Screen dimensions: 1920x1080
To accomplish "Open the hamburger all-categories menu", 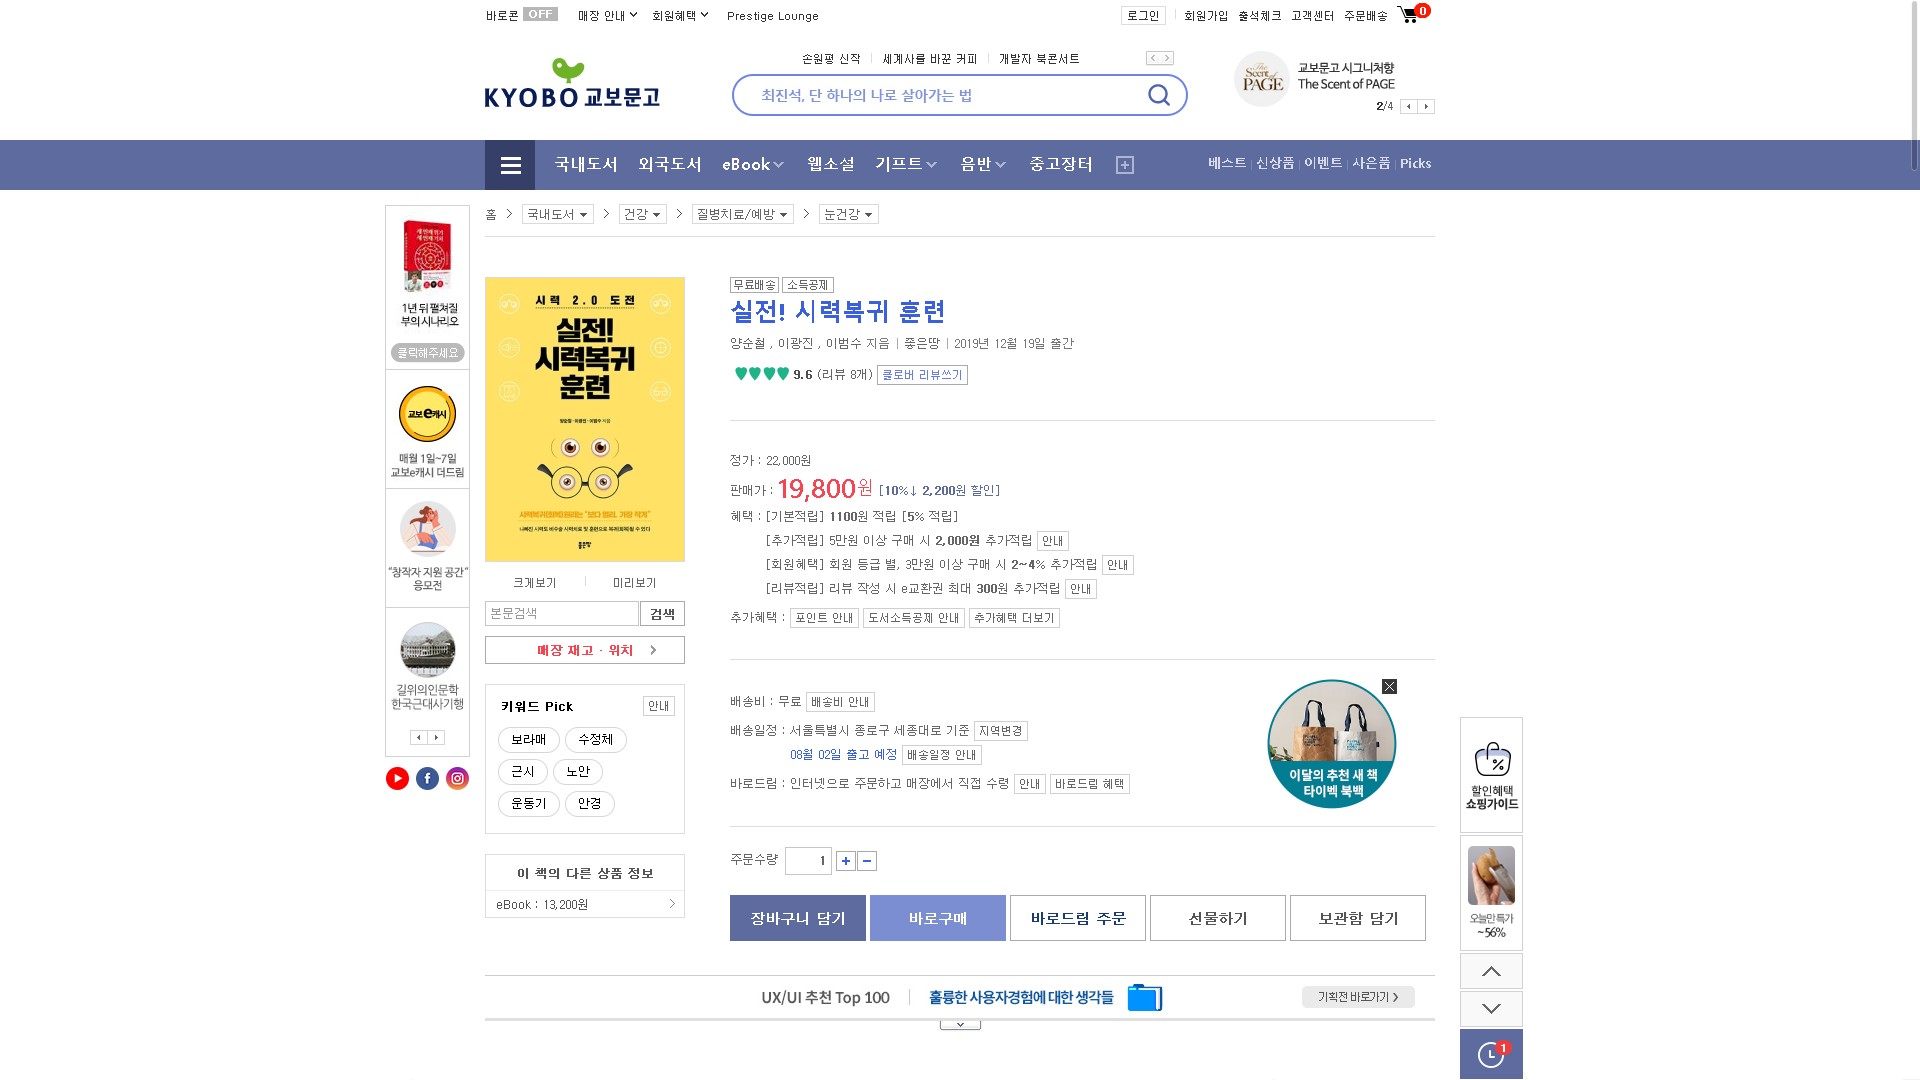I will (510, 165).
